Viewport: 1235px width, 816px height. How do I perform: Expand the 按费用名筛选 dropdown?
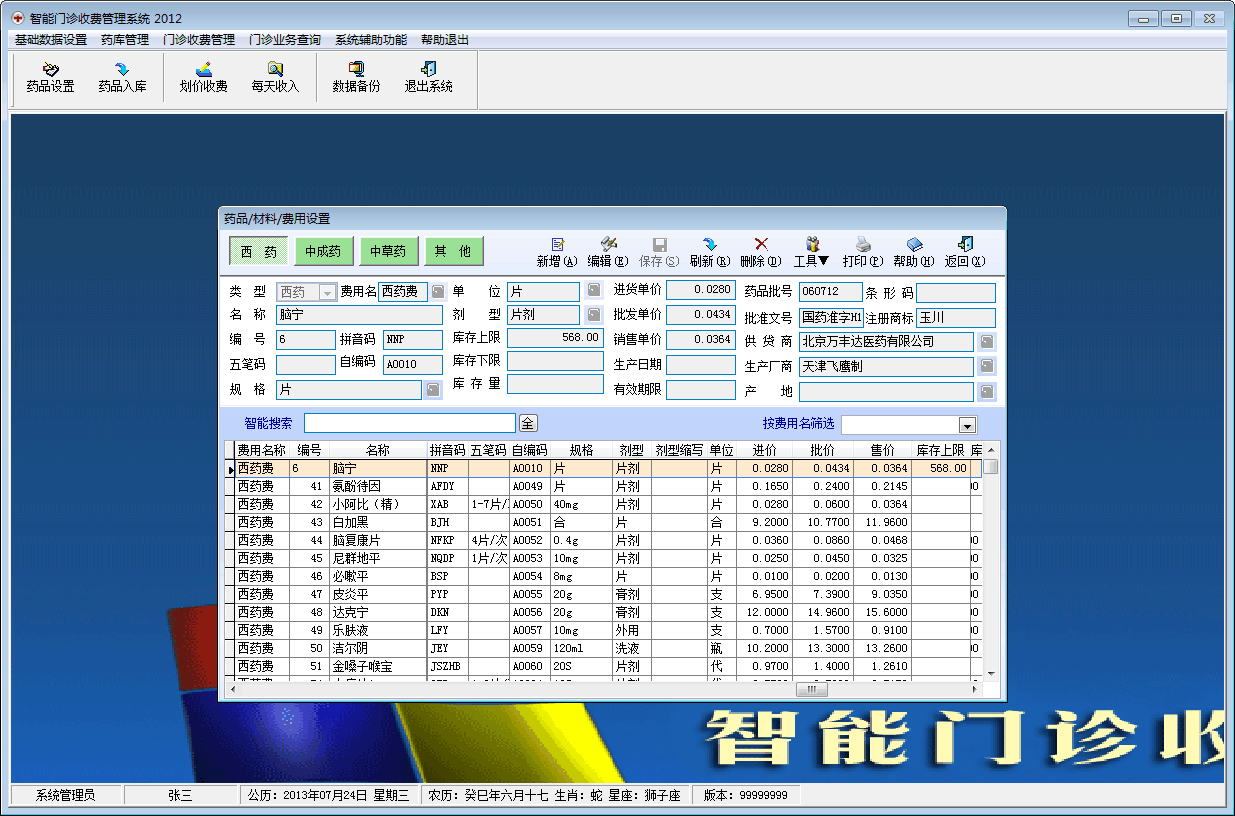click(967, 425)
